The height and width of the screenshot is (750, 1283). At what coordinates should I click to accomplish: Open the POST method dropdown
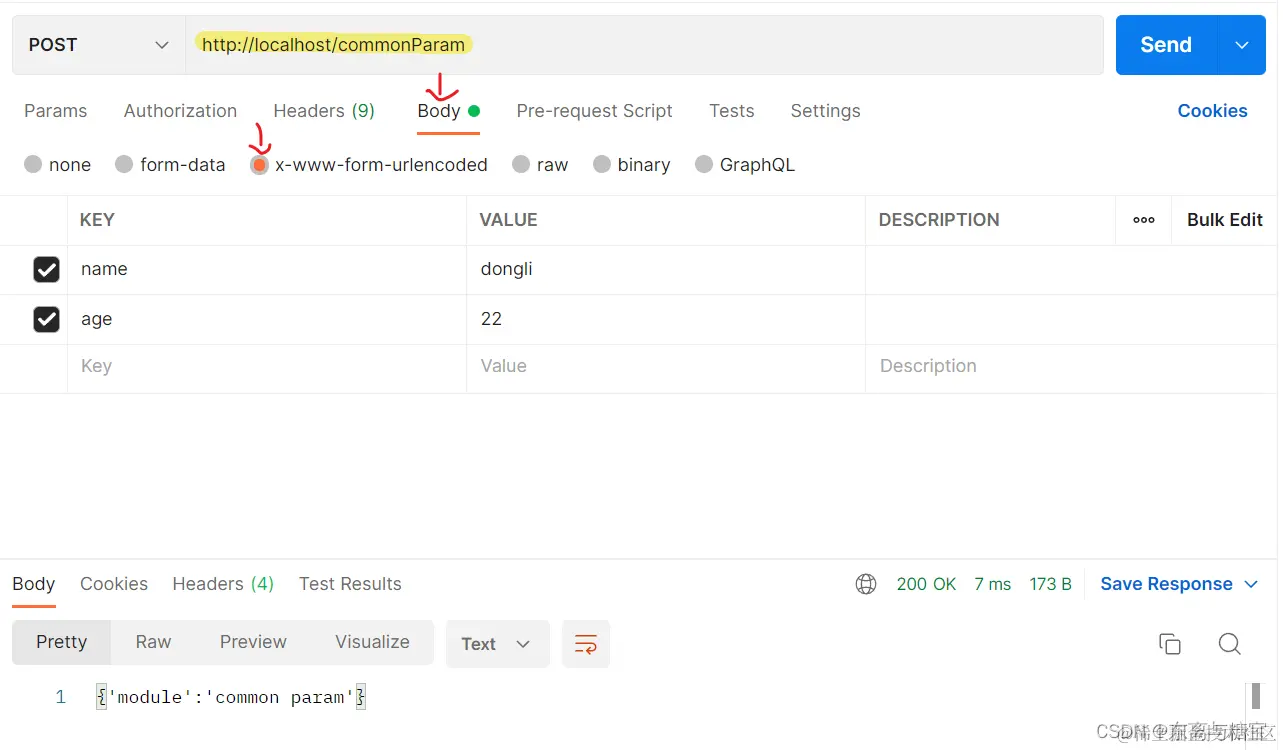98,45
